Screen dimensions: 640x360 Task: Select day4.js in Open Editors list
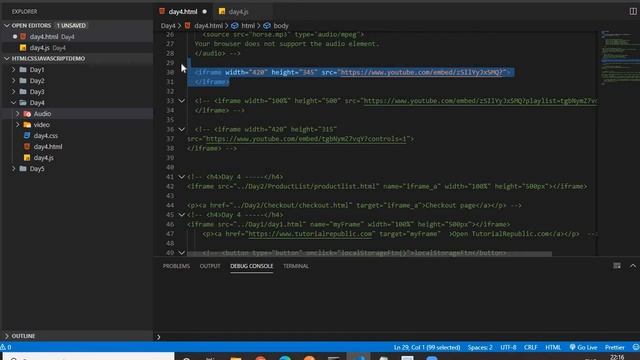point(47,48)
